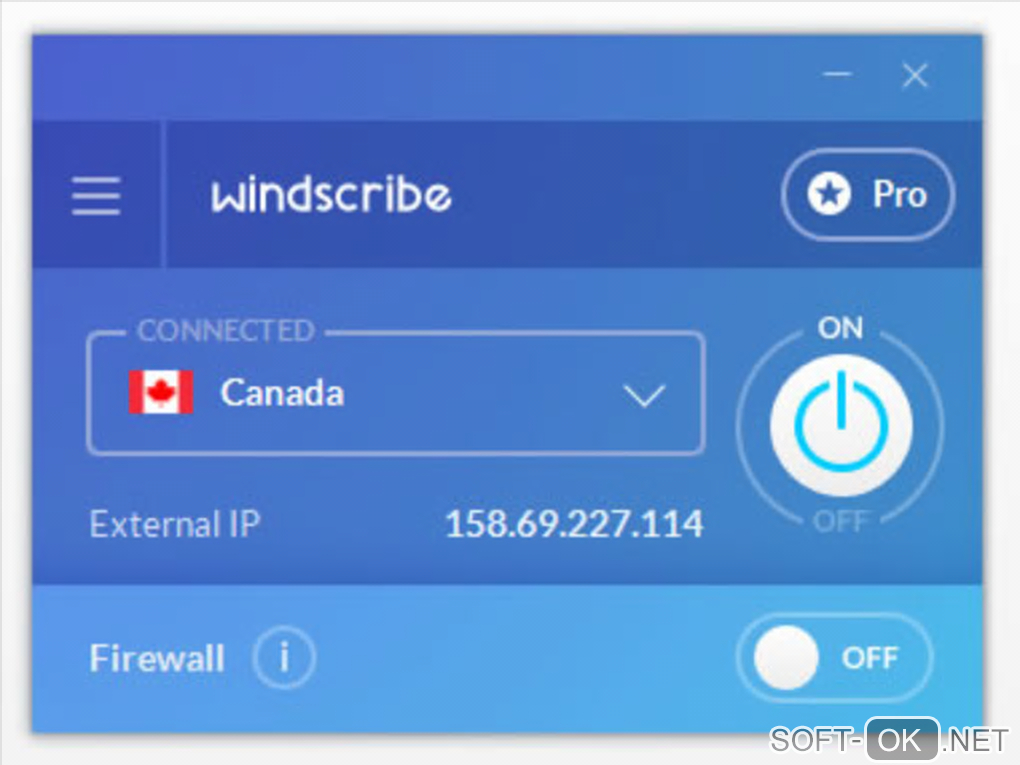Open the Canada location dropdown

pyautogui.click(x=396, y=394)
